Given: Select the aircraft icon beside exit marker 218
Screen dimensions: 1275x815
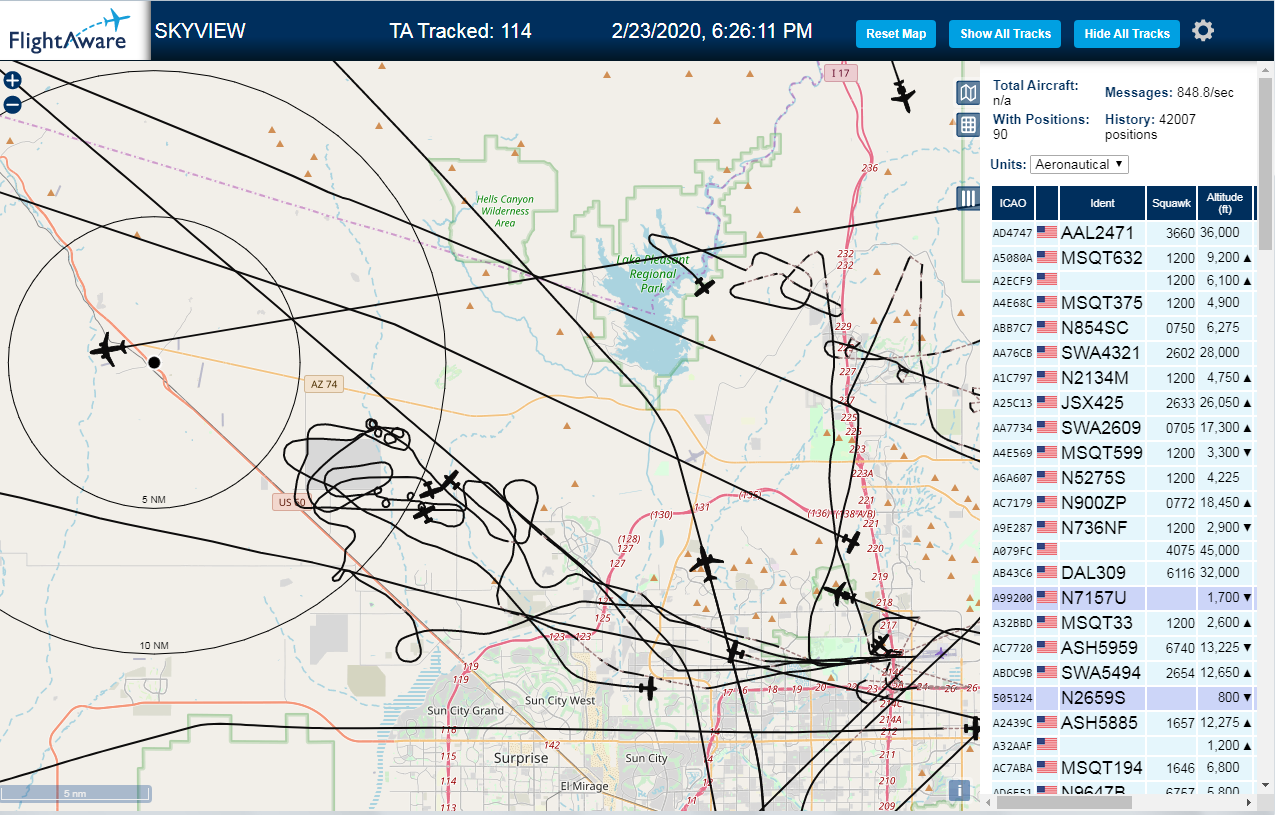Looking at the screenshot, I should tap(840, 593).
